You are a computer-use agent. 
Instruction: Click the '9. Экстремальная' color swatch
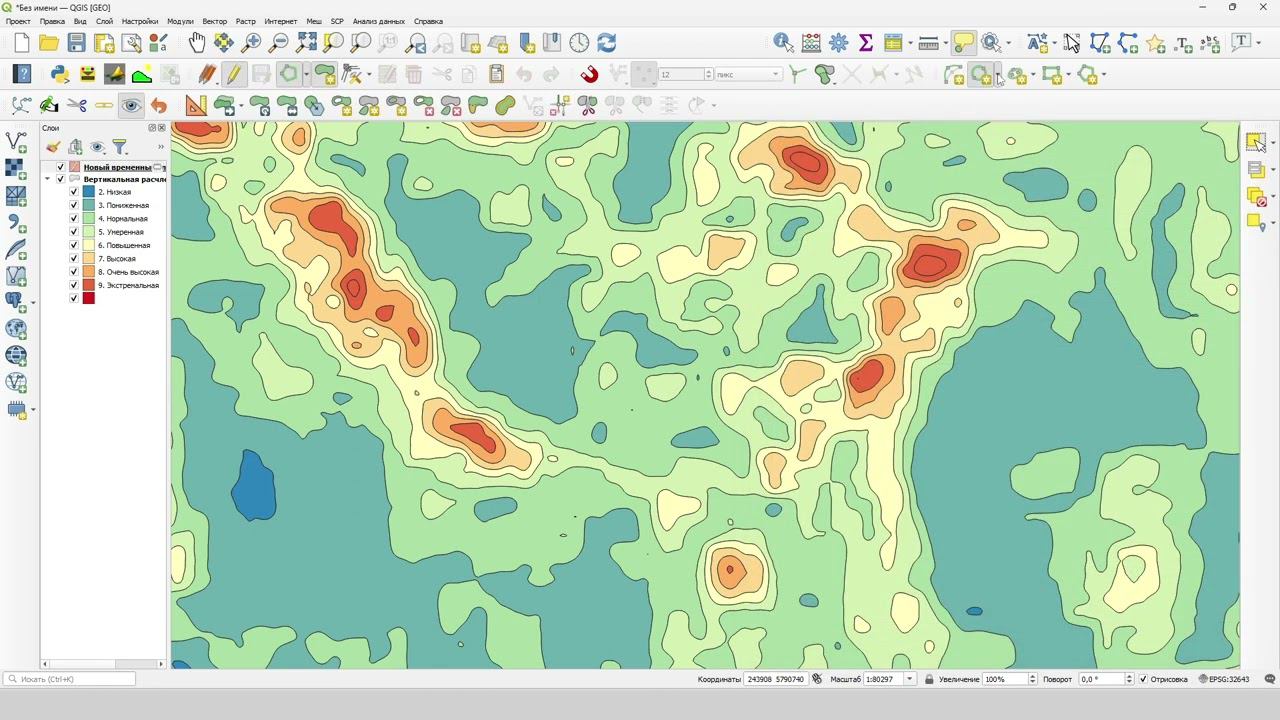89,285
